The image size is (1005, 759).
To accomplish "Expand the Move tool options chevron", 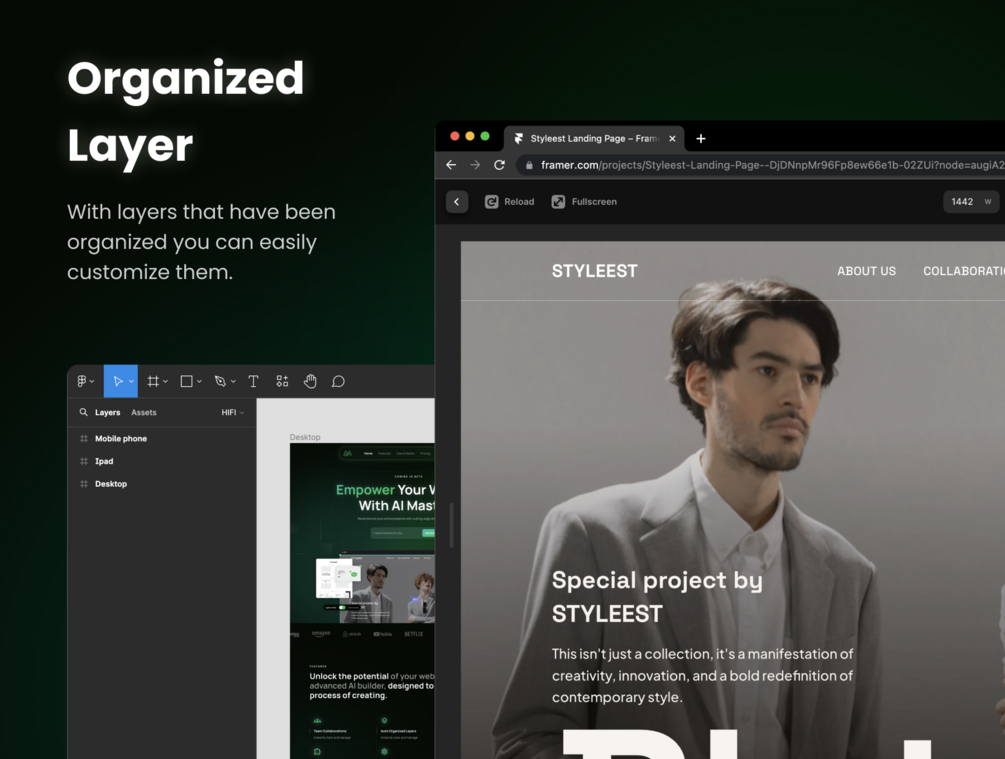I will coord(131,381).
